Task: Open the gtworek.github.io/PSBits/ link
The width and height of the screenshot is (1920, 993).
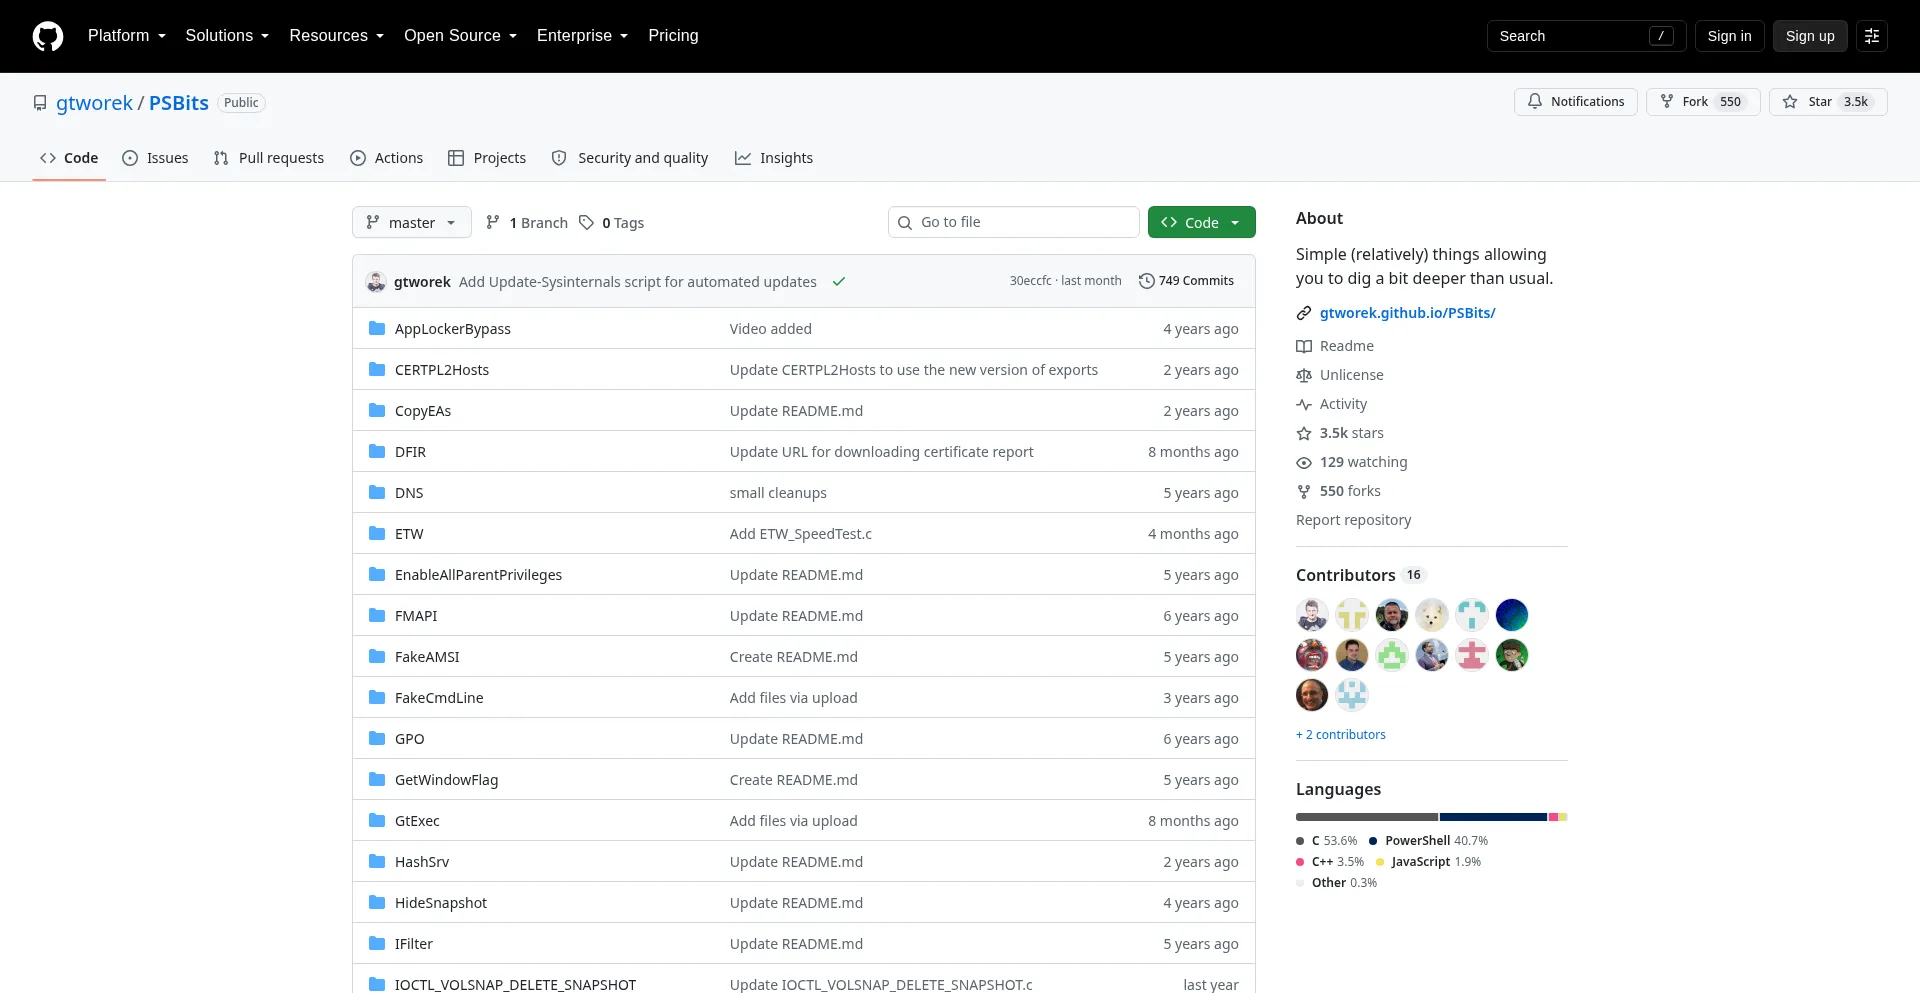Action: [x=1408, y=313]
